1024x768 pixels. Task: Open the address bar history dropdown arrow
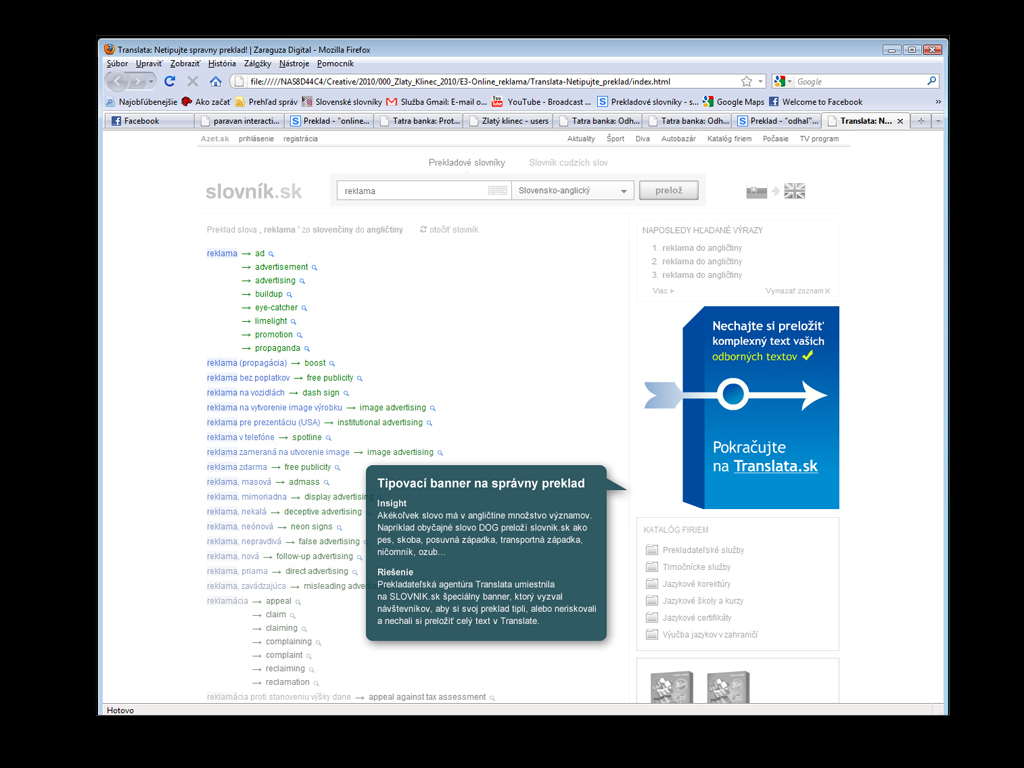click(x=760, y=82)
